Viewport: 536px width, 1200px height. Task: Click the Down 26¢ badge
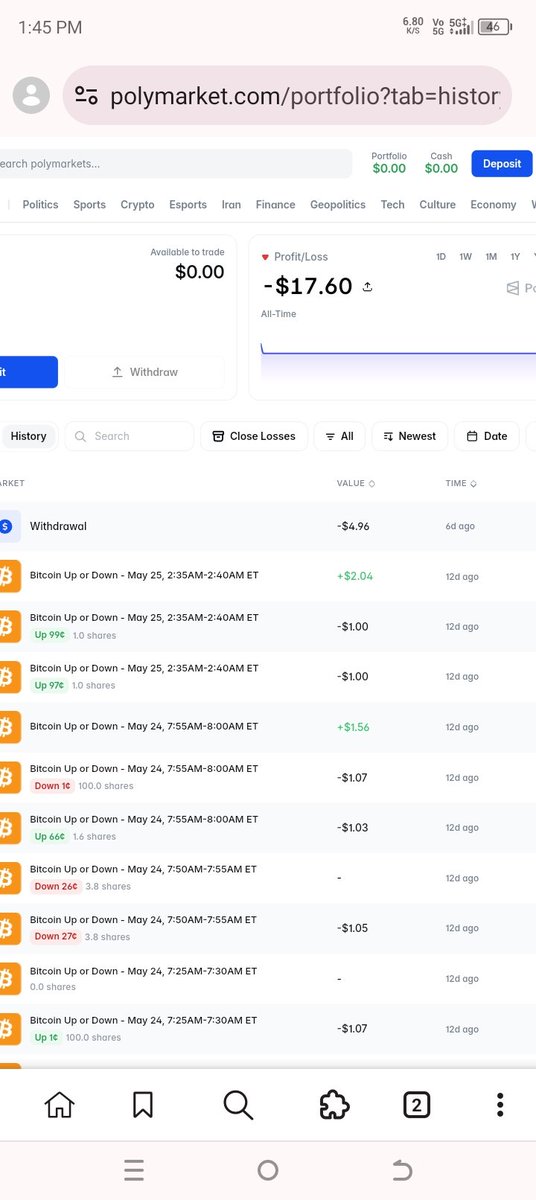tap(55, 886)
